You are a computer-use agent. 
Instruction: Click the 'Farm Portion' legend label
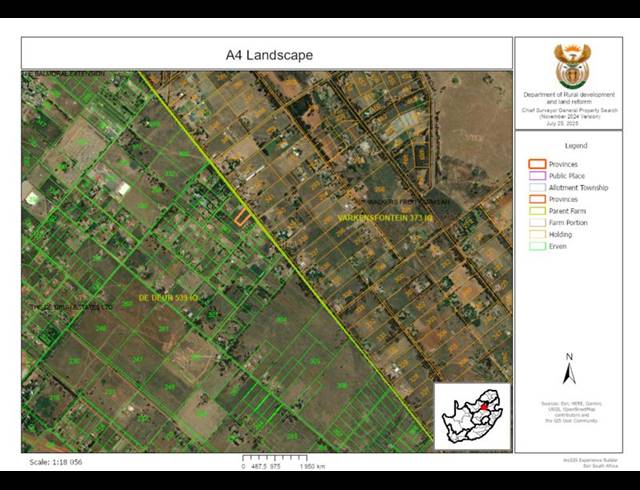click(568, 223)
